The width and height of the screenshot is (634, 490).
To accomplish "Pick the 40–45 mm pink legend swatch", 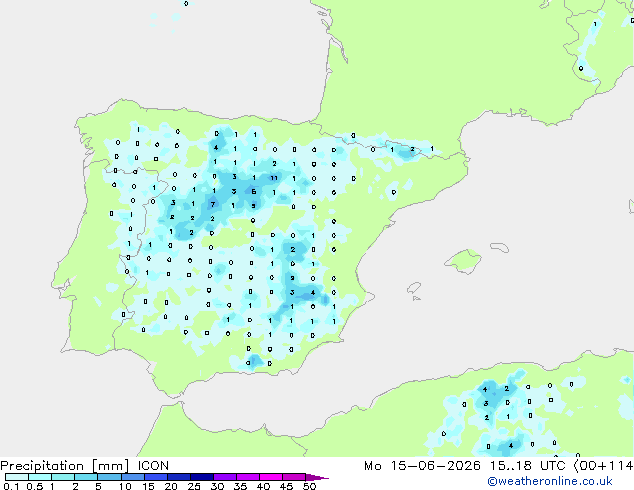I will [270, 477].
